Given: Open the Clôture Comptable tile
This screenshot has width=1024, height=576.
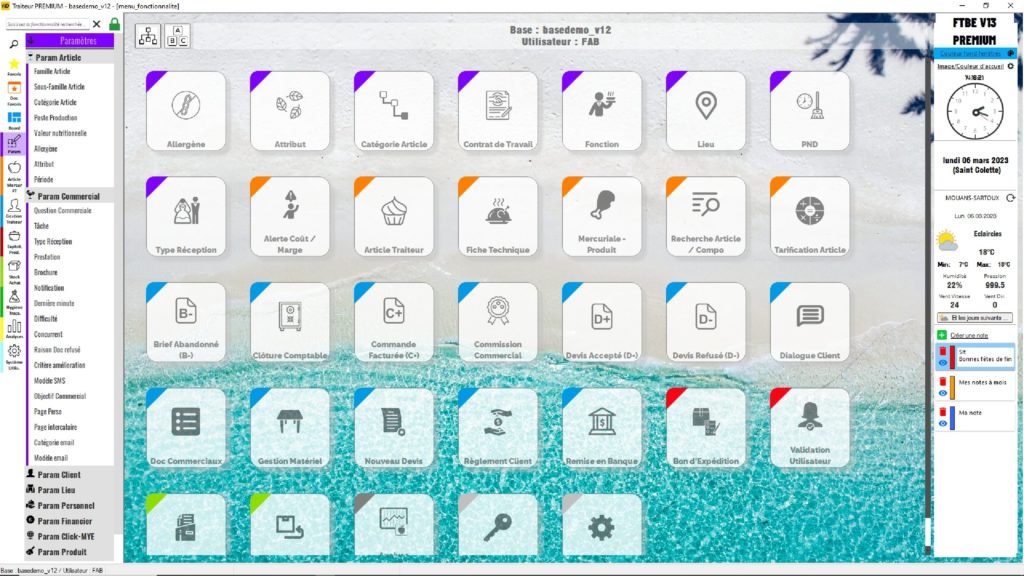Looking at the screenshot, I should coord(290,323).
